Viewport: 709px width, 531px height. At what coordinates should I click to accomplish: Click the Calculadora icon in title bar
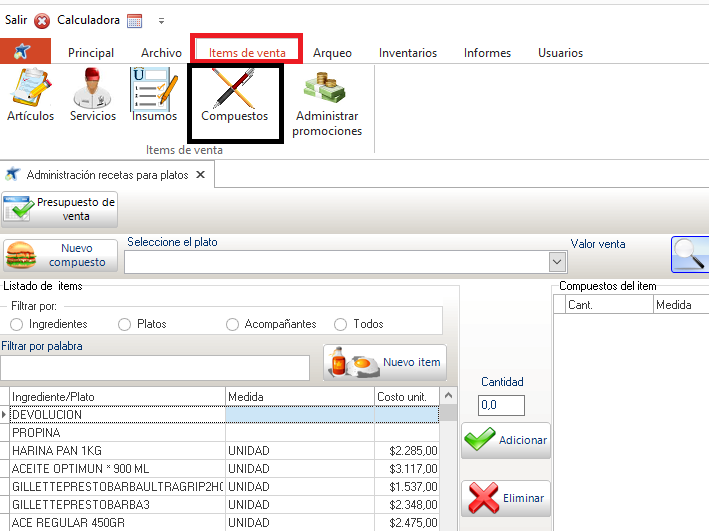135,20
